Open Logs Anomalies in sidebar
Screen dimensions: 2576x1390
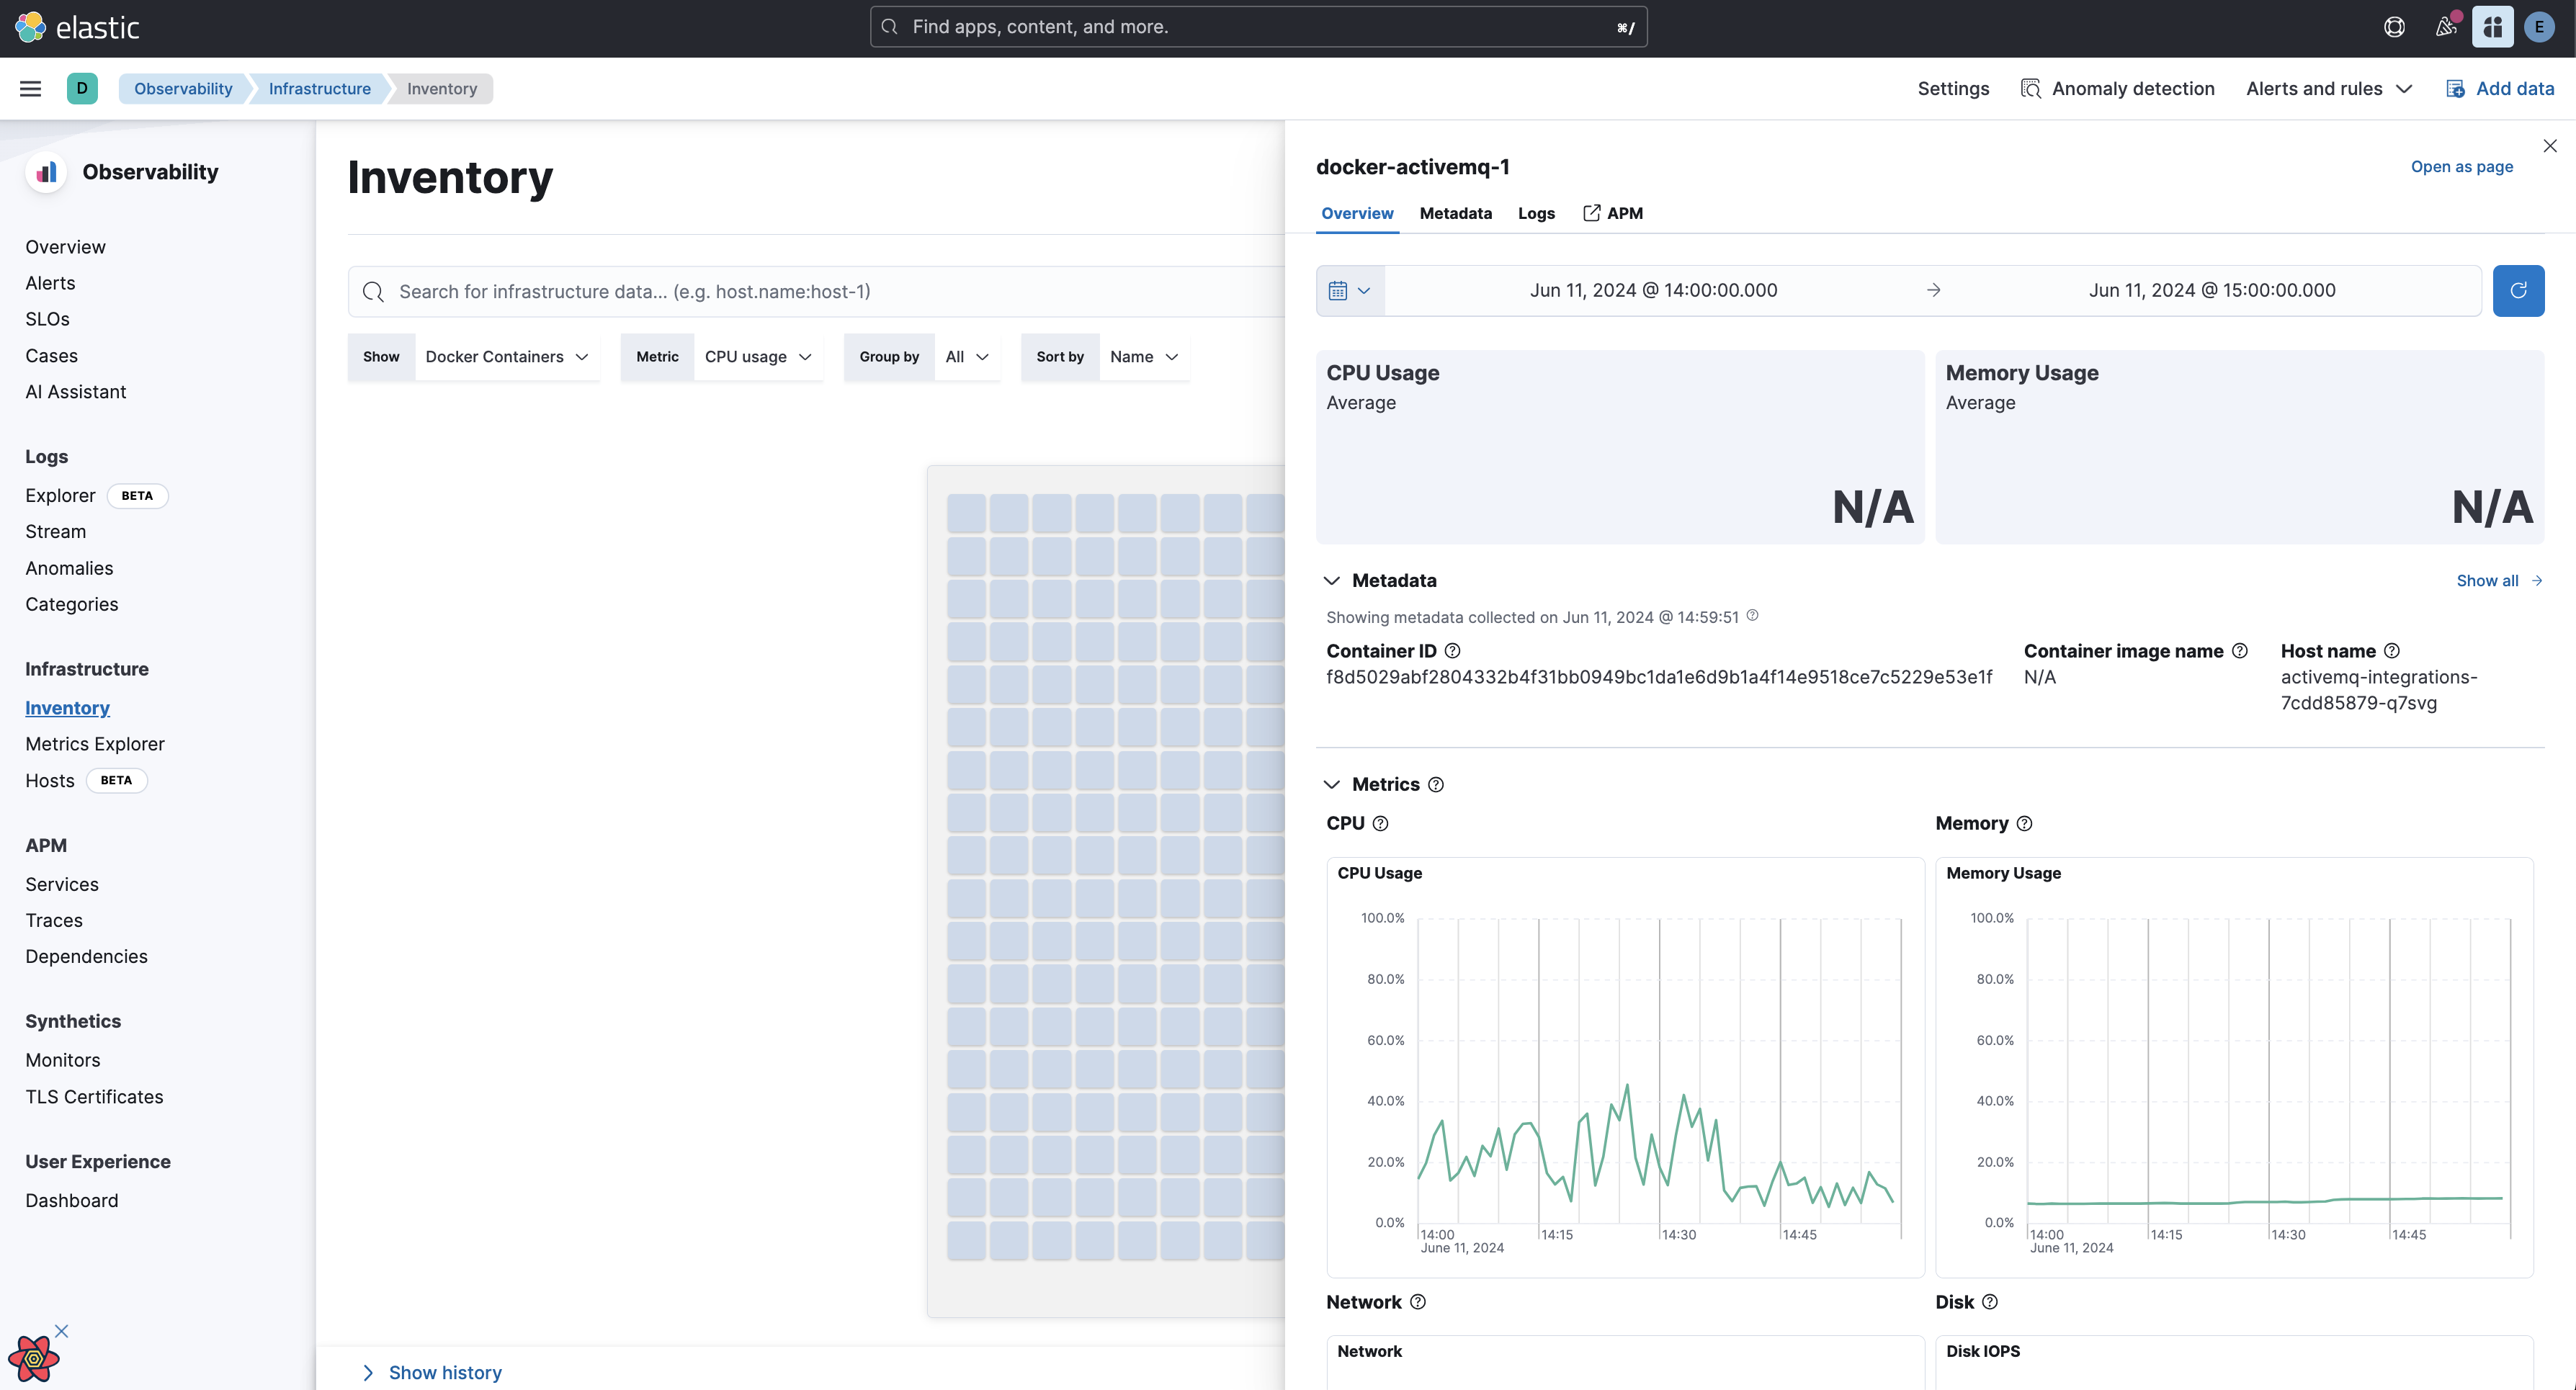pos(69,568)
